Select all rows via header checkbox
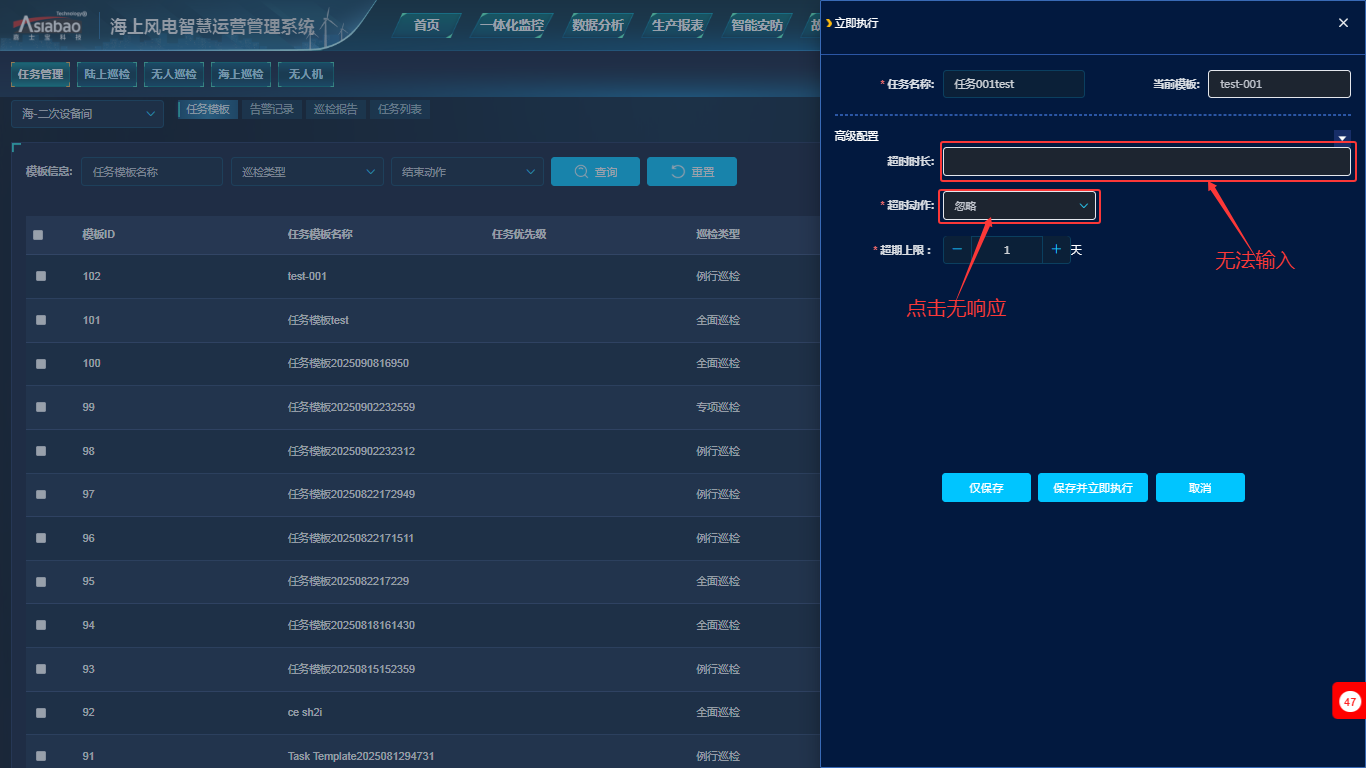Screen dimensions: 1366x768 38,235
